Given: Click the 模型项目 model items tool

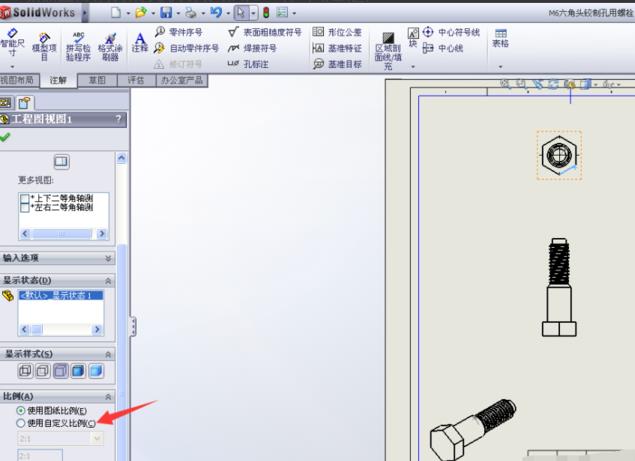Looking at the screenshot, I should pos(44,47).
